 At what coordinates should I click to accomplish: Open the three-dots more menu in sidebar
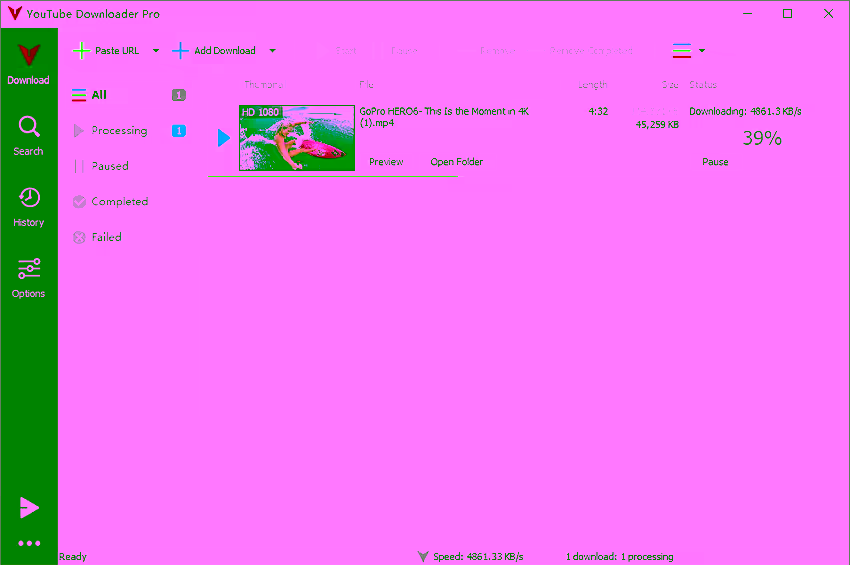click(x=29, y=543)
